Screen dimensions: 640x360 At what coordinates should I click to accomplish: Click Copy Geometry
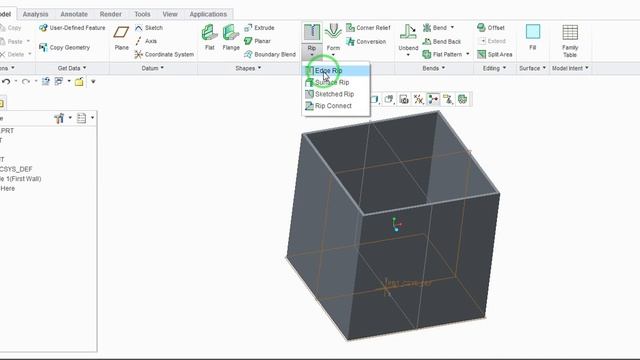tap(64, 47)
